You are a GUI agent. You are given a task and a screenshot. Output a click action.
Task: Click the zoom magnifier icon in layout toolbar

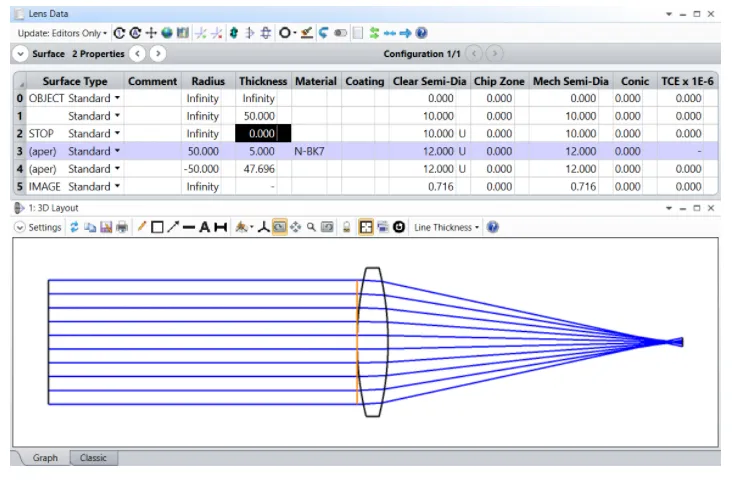click(311, 228)
